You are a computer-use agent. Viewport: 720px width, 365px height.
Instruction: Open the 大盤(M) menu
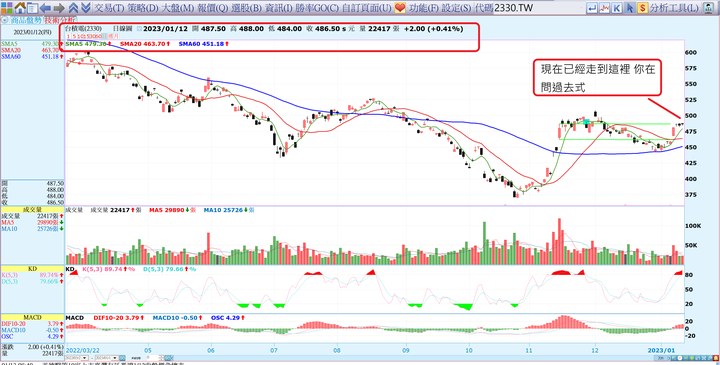[x=178, y=8]
